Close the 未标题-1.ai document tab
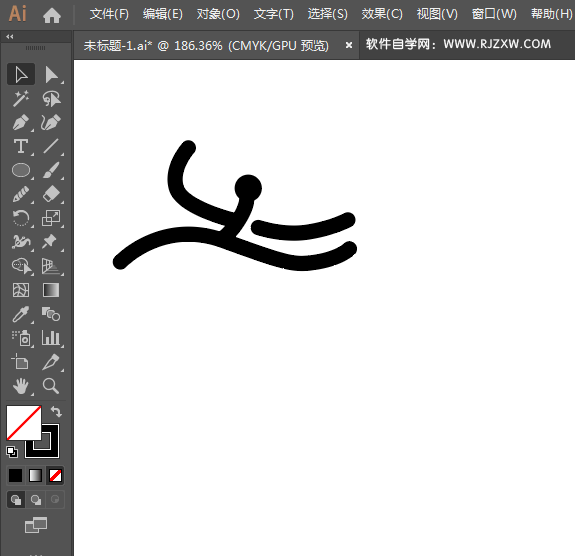 click(349, 45)
